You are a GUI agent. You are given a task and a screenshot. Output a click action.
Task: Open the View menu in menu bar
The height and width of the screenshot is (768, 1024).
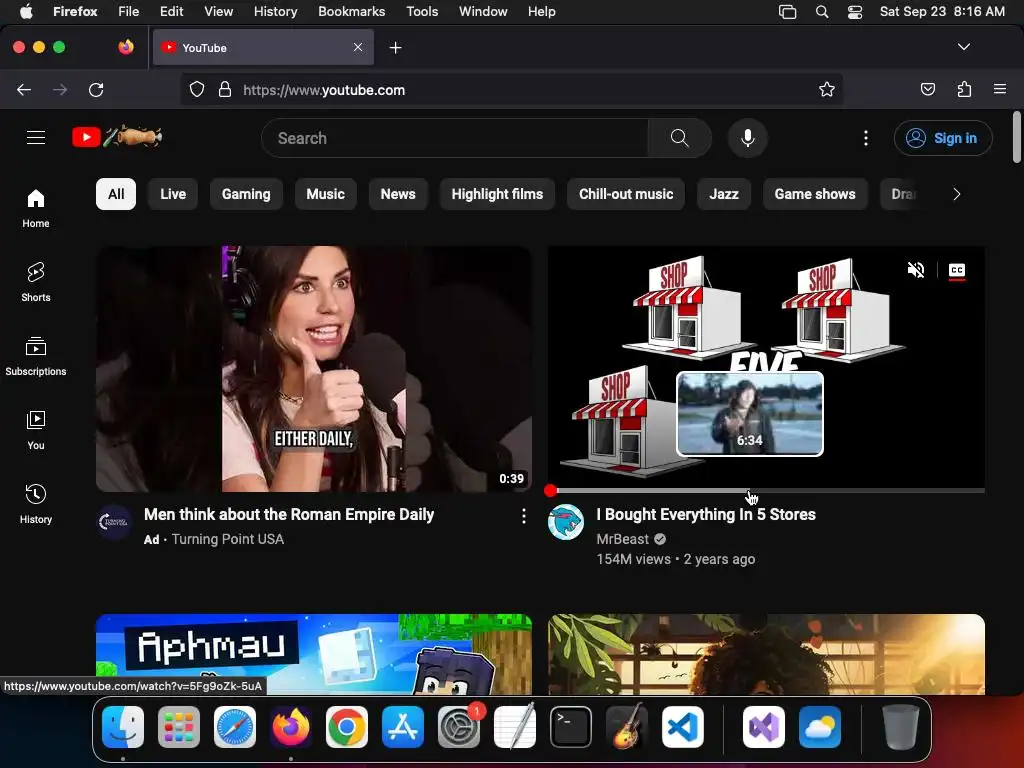(x=218, y=12)
